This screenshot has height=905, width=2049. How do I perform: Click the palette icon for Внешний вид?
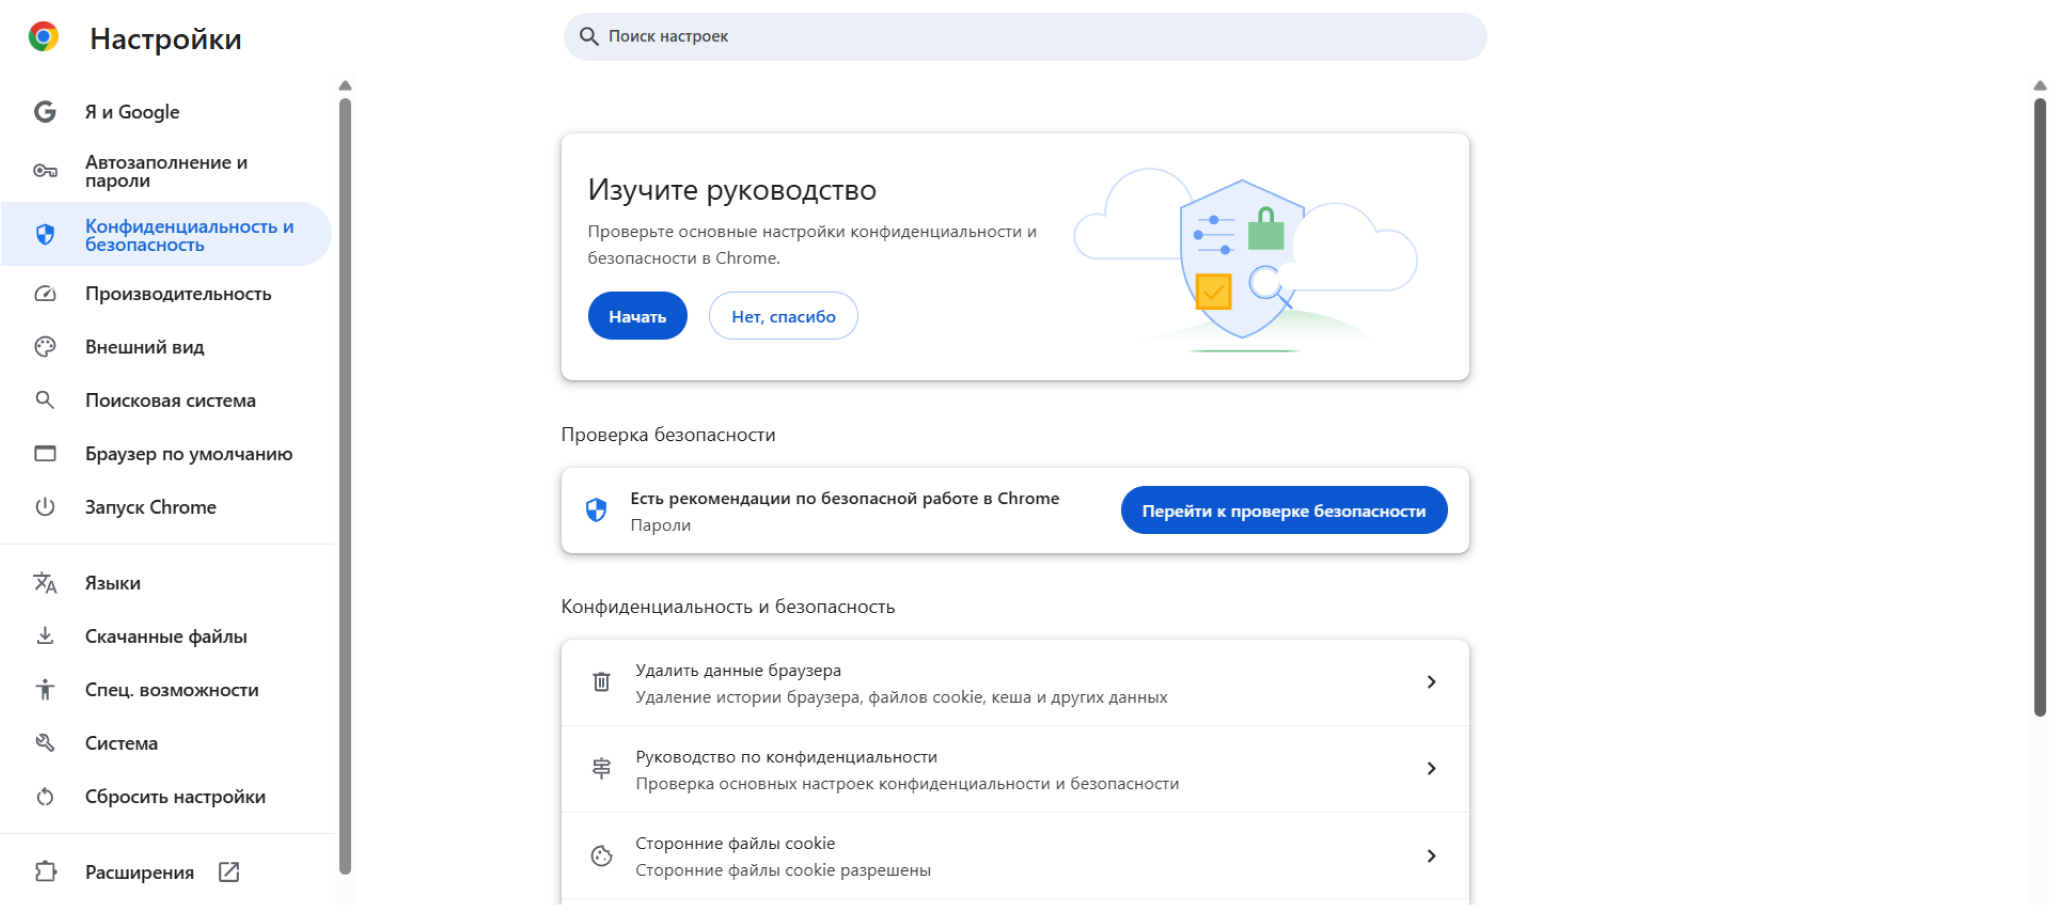(45, 347)
